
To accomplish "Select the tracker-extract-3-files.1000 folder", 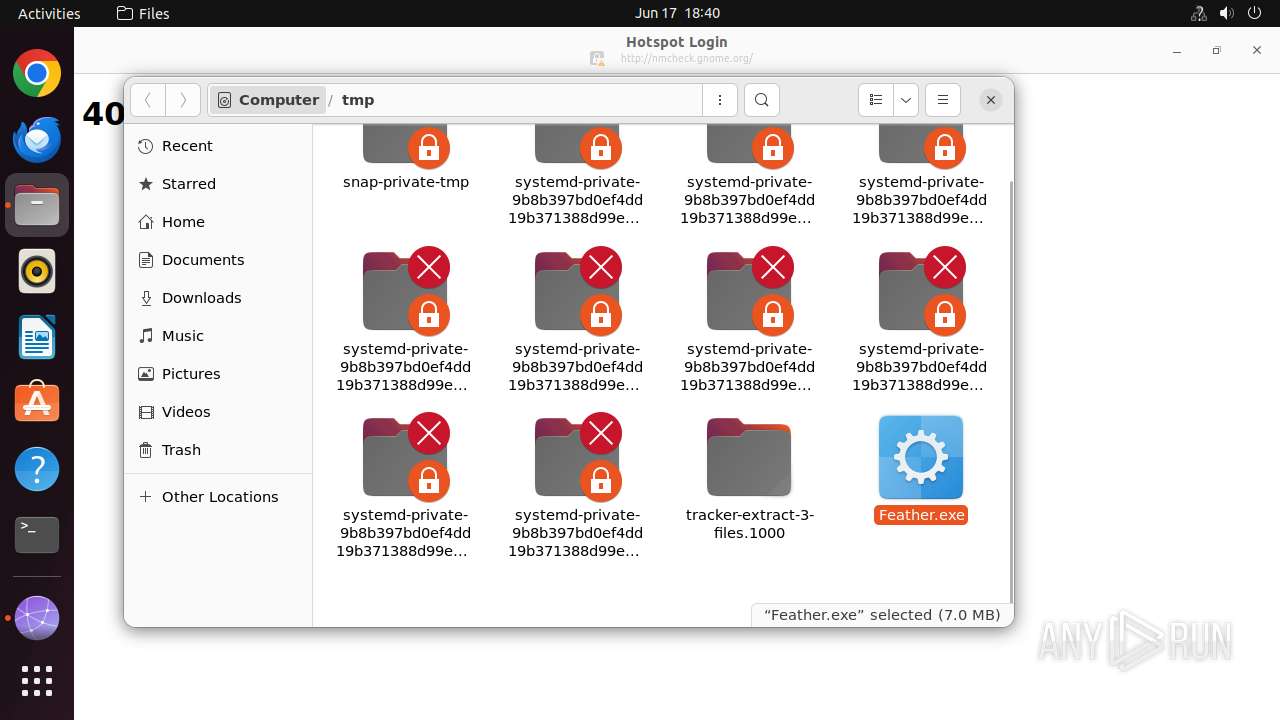I will tap(749, 457).
